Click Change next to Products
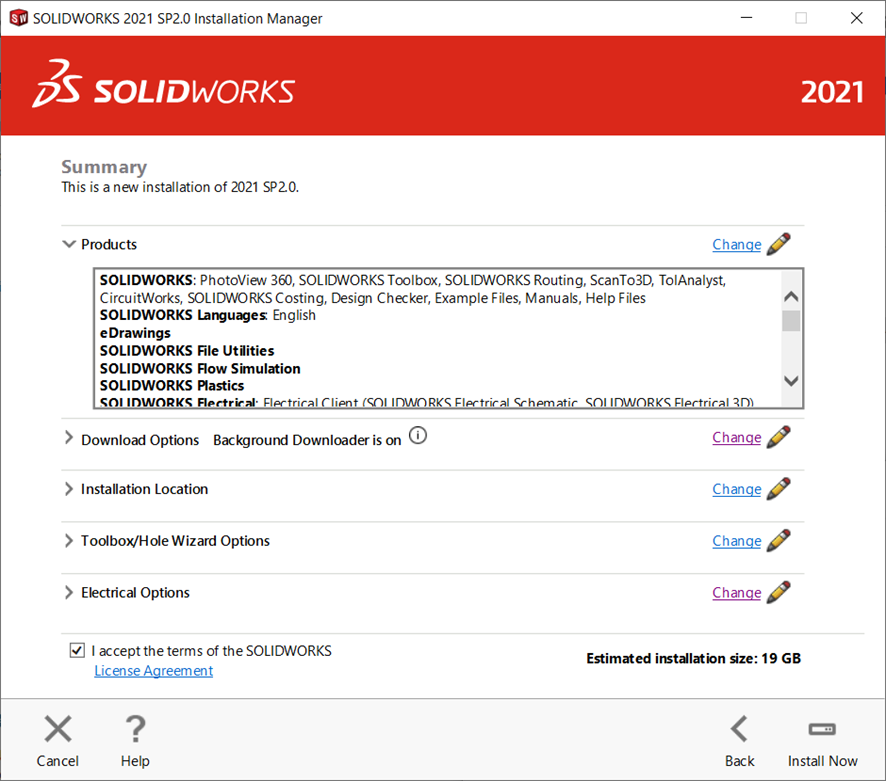Image resolution: width=886 pixels, height=781 pixels. 737,244
